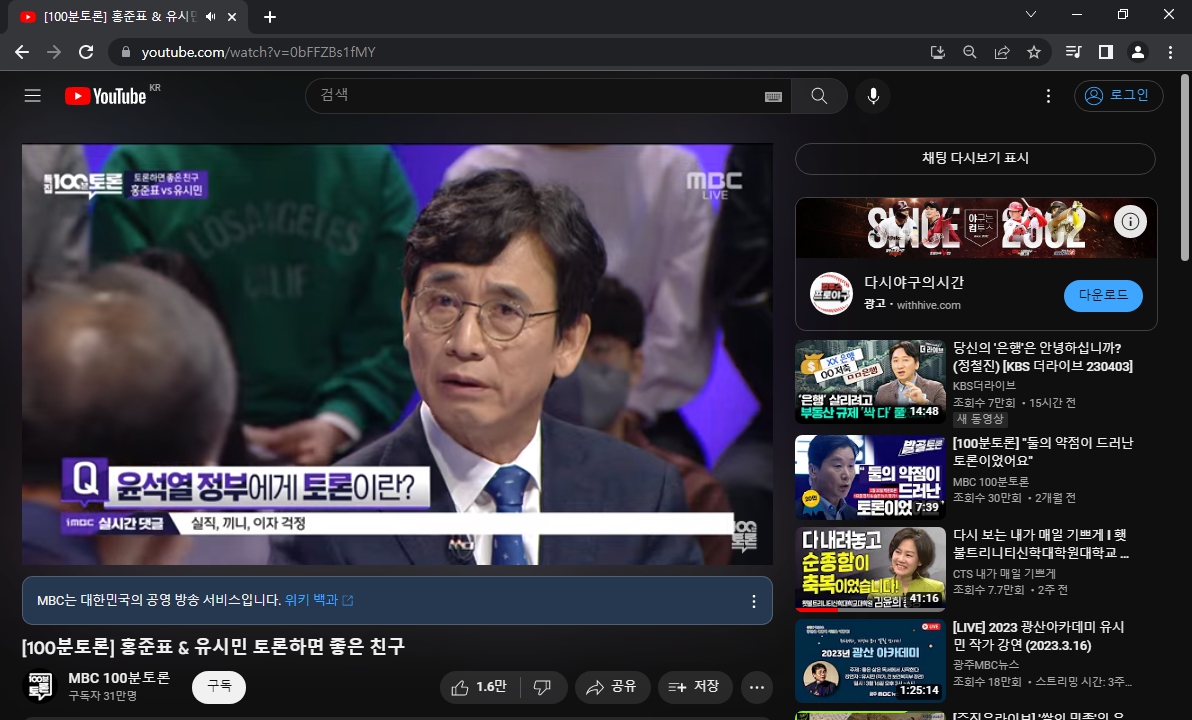Go back with the browser back arrow
The image size is (1192, 720).
tap(22, 52)
